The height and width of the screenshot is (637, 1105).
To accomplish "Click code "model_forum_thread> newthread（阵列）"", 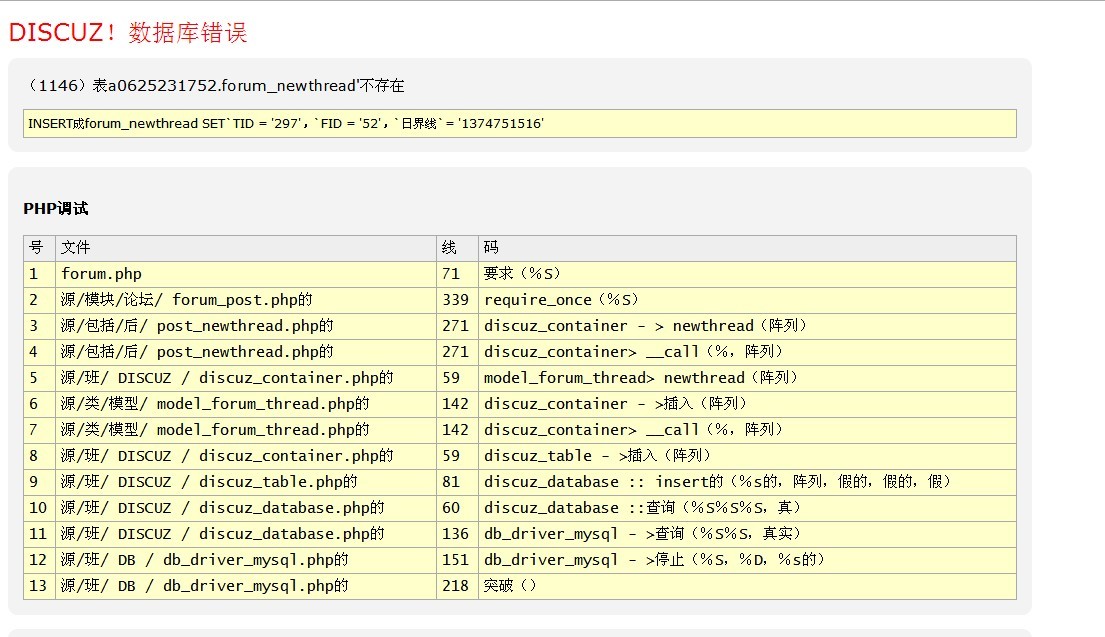I will point(641,378).
